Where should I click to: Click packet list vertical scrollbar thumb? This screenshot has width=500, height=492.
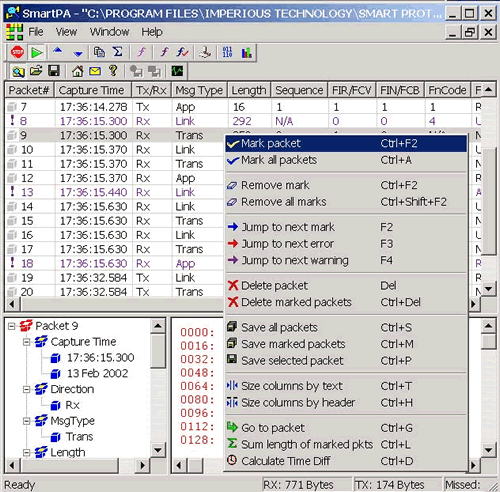point(488,201)
